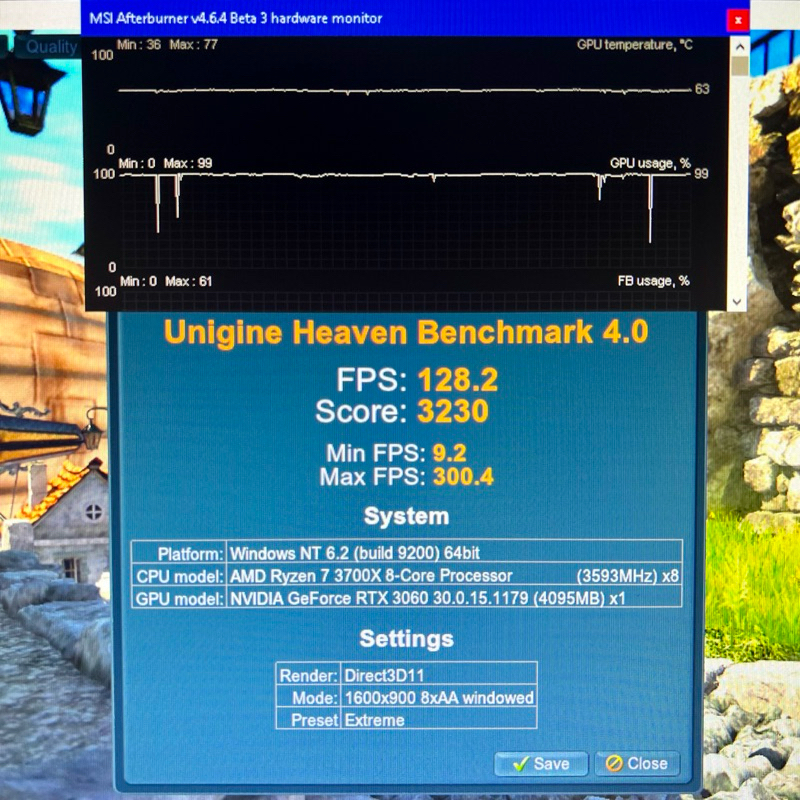Click the FB usage graph label
800x800 pixels.
coord(653,281)
